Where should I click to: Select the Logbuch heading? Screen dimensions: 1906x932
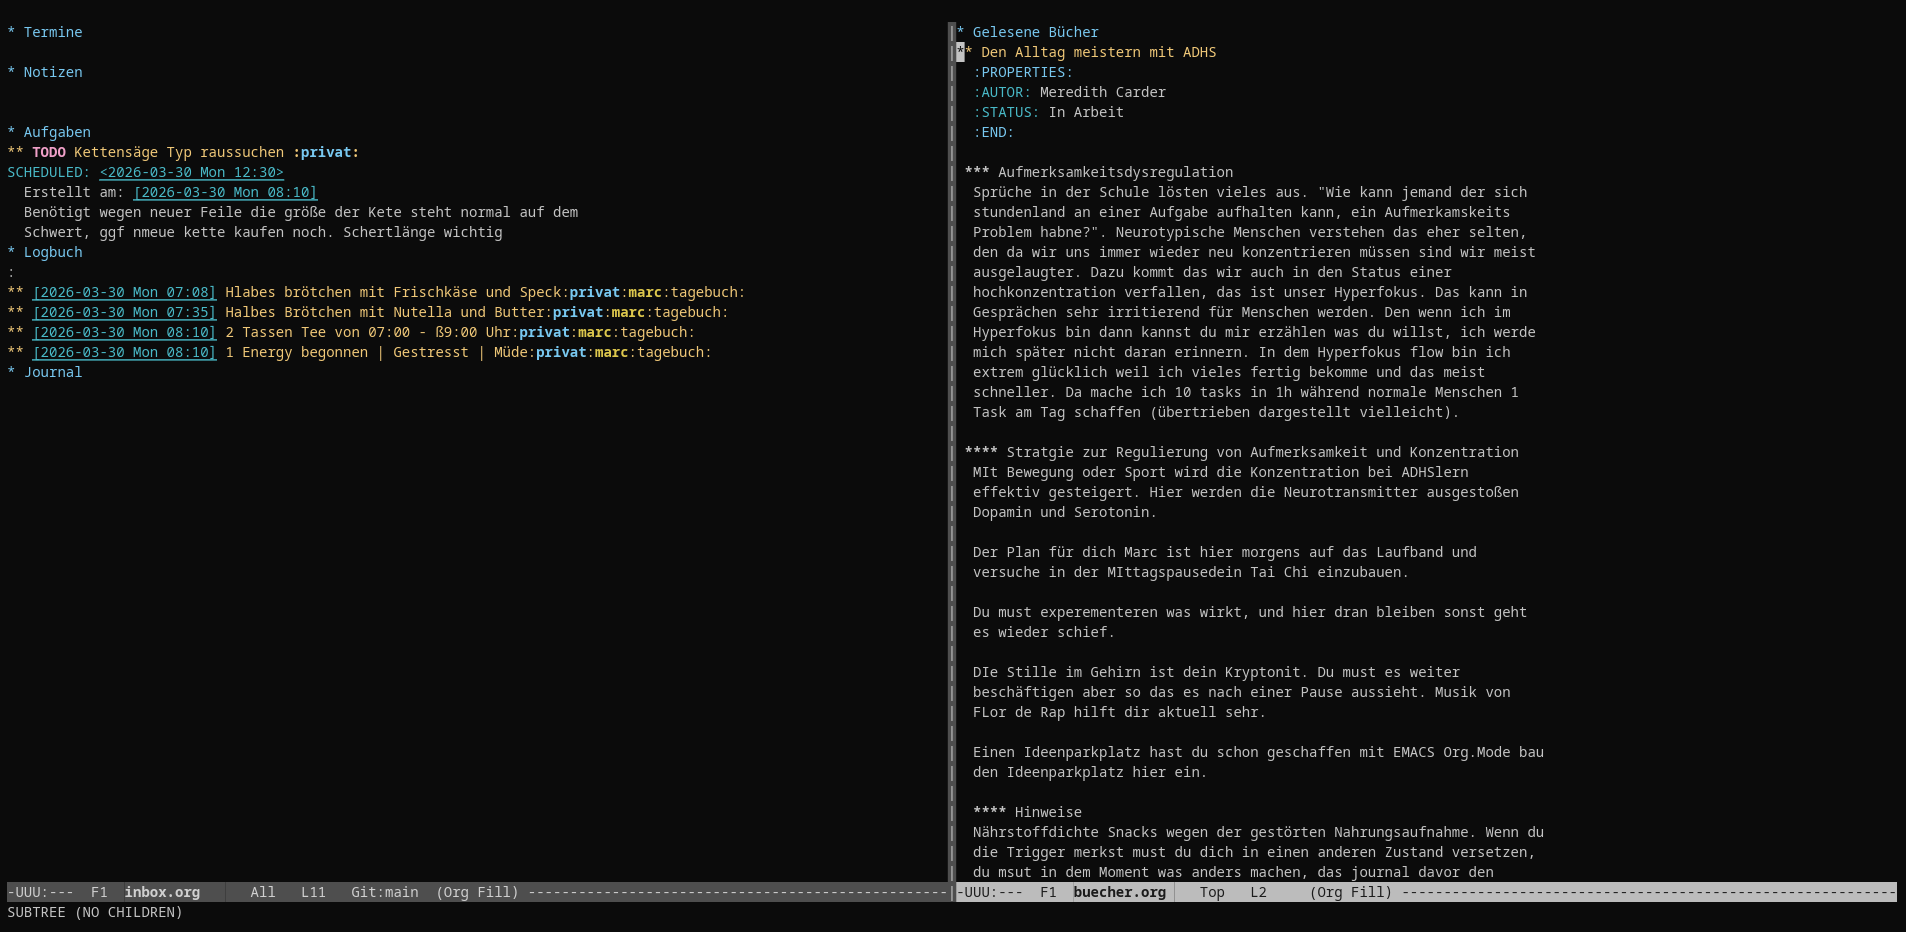[52, 252]
